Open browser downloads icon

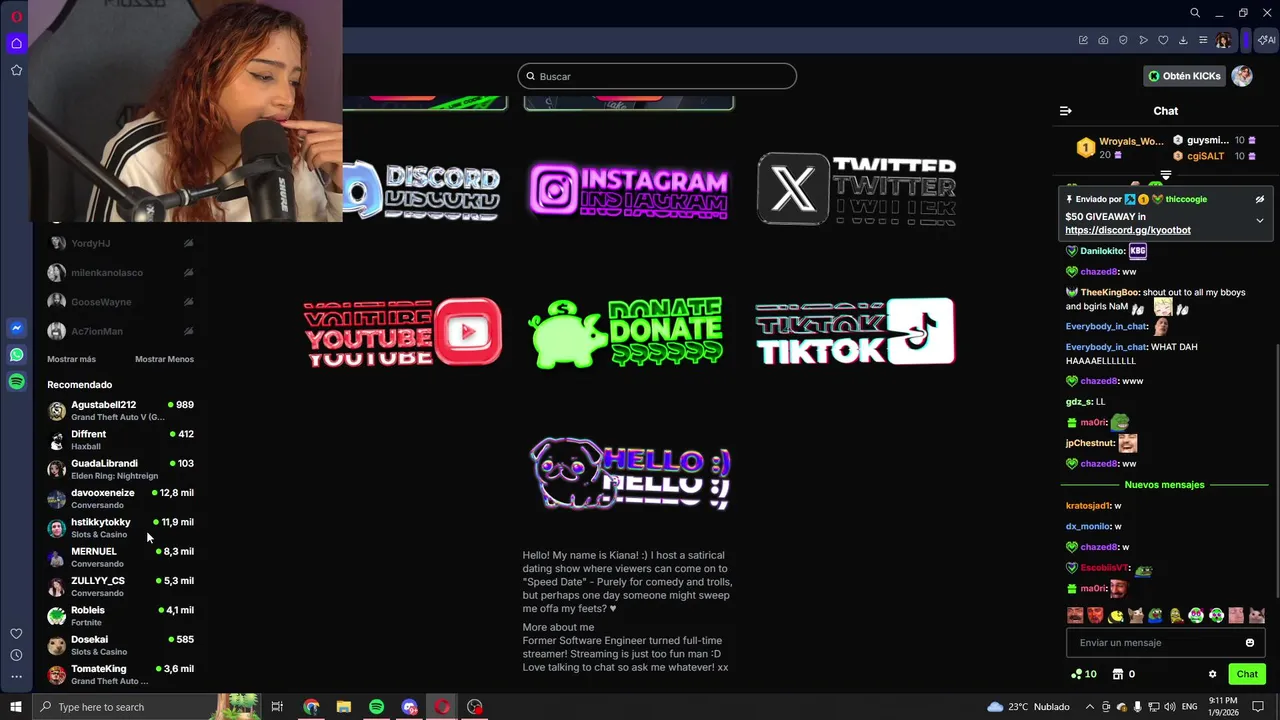(x=1183, y=41)
